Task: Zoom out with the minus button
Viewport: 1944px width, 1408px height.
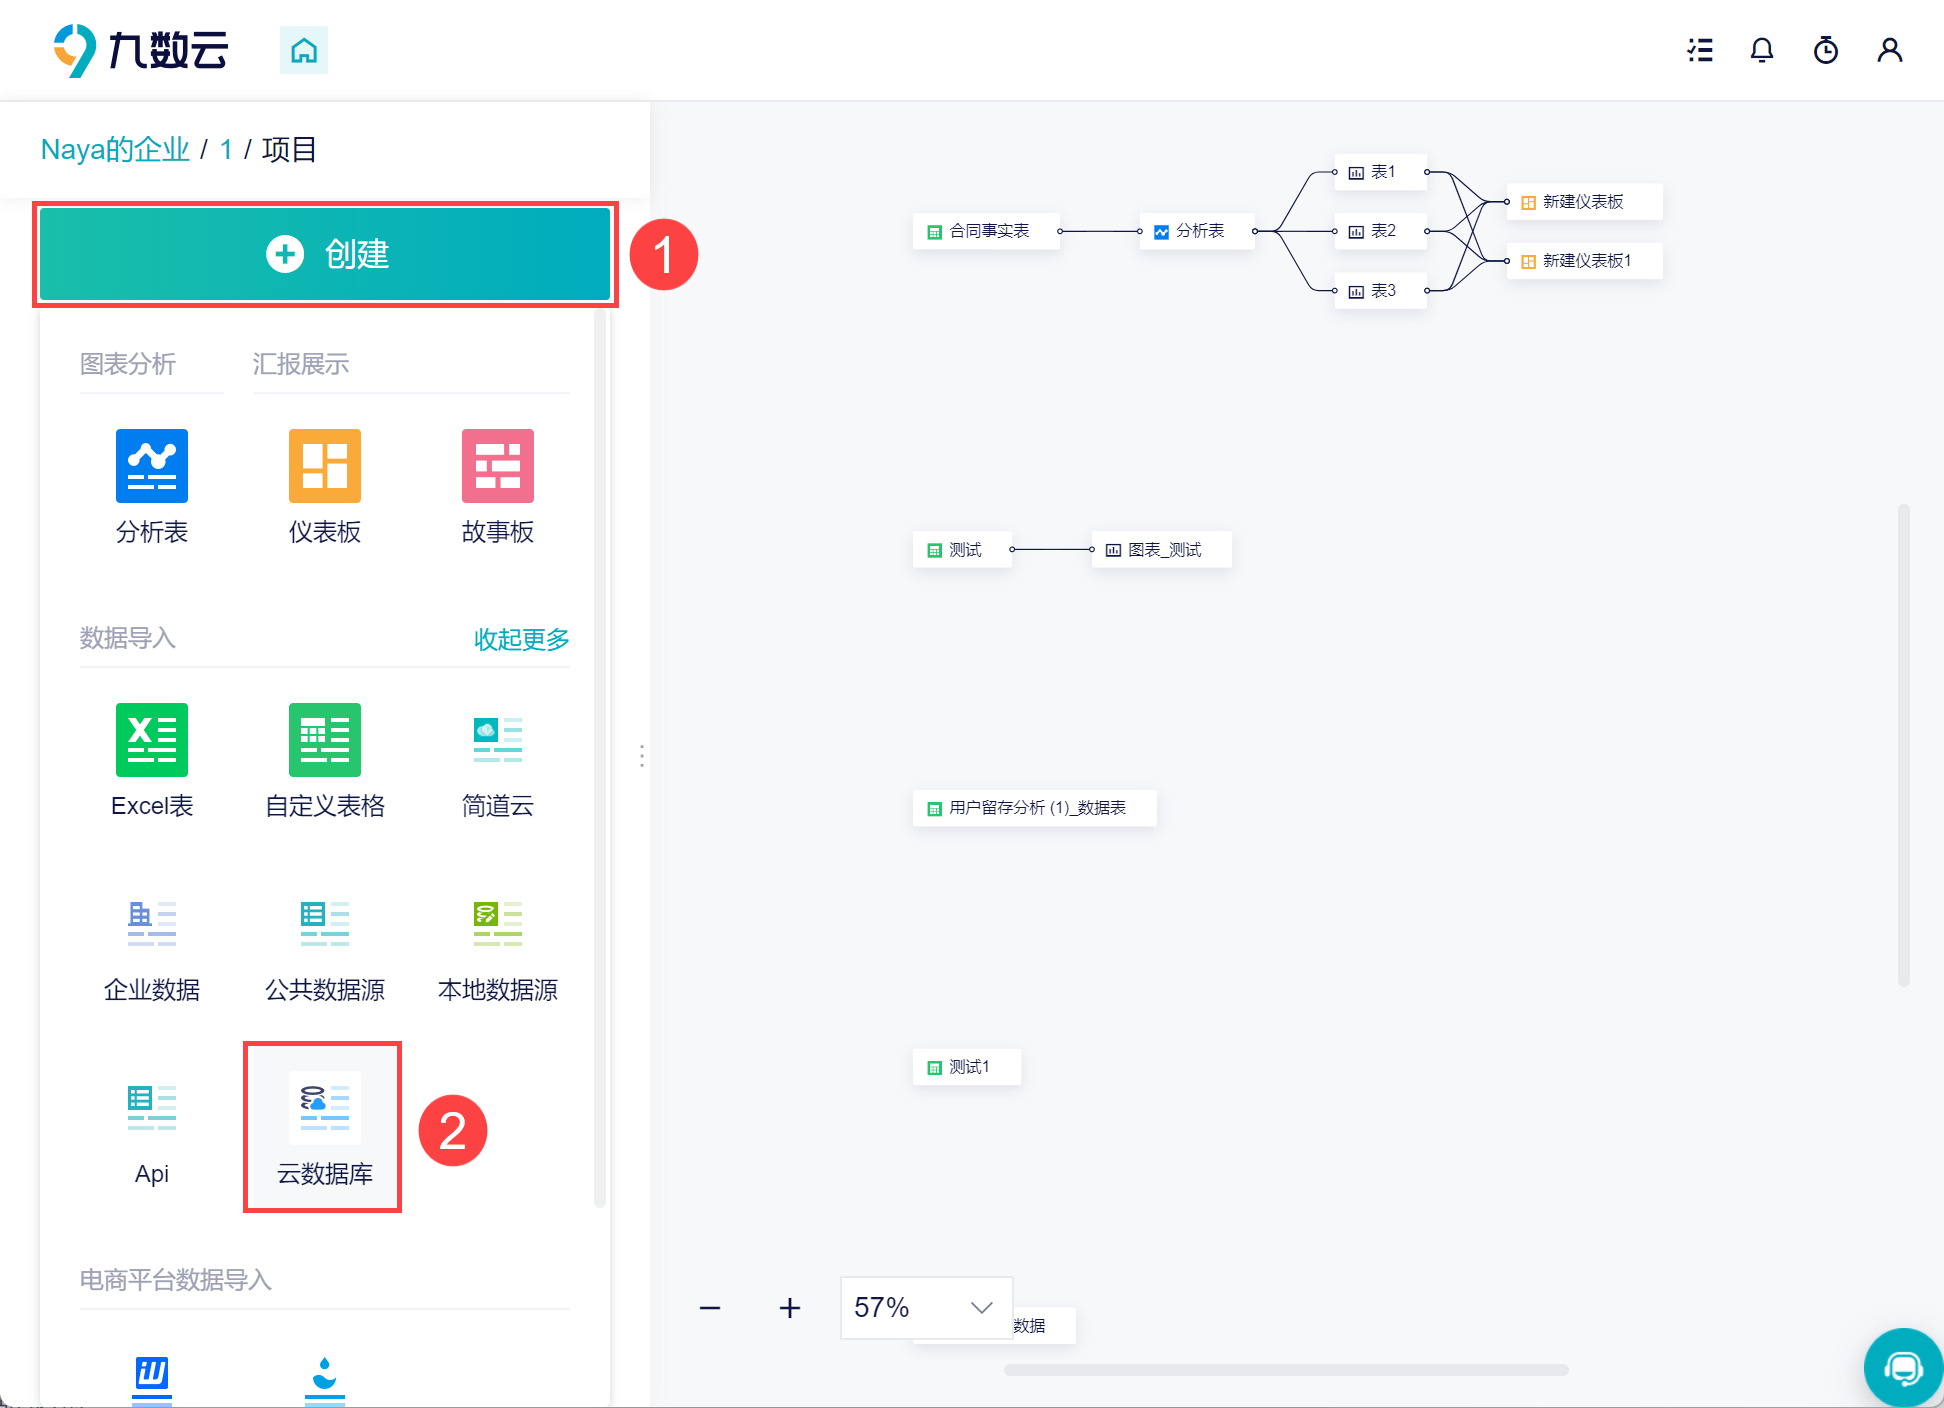Action: pyautogui.click(x=710, y=1308)
